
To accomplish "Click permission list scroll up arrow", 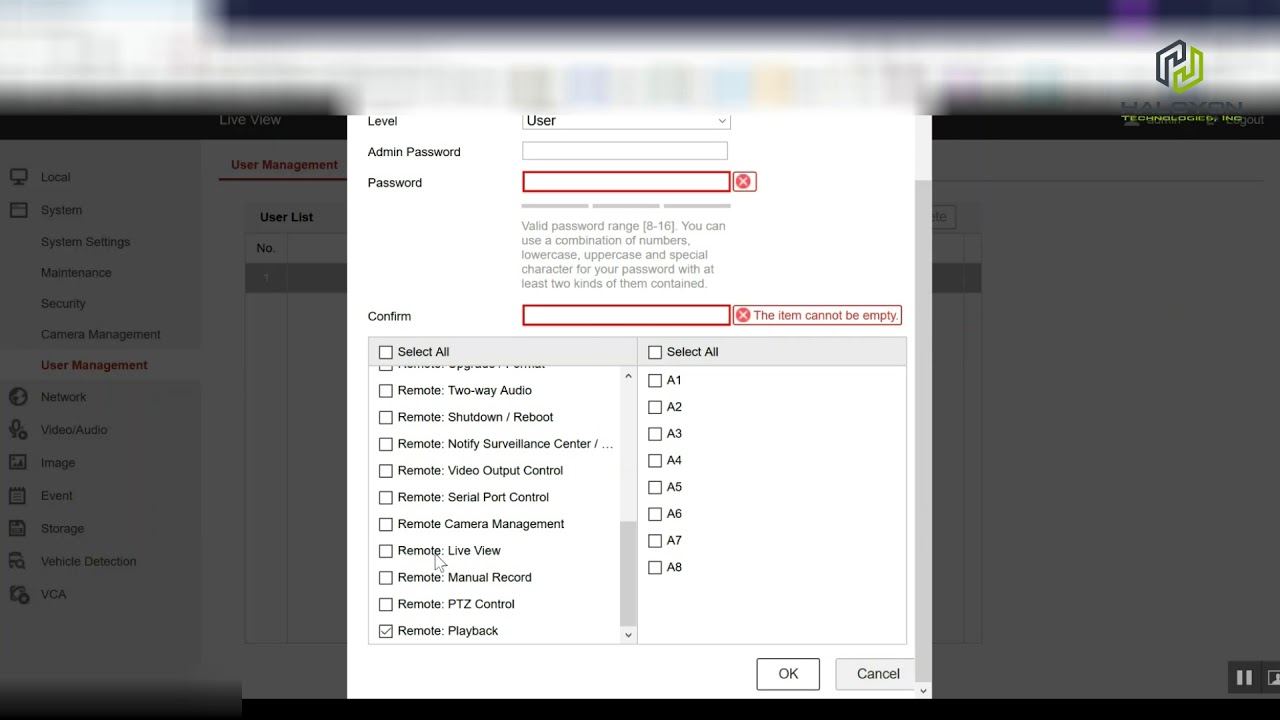I will [628, 376].
